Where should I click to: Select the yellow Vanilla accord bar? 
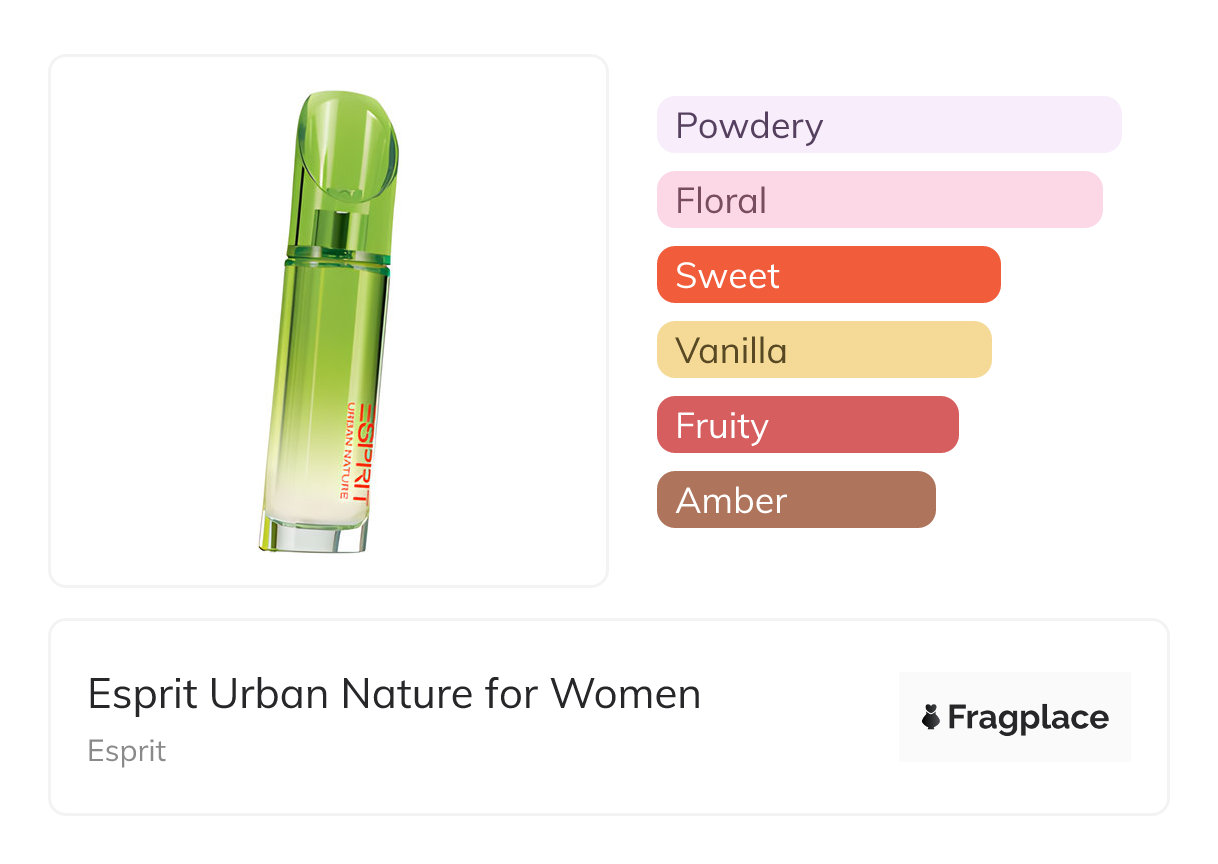[x=824, y=350]
